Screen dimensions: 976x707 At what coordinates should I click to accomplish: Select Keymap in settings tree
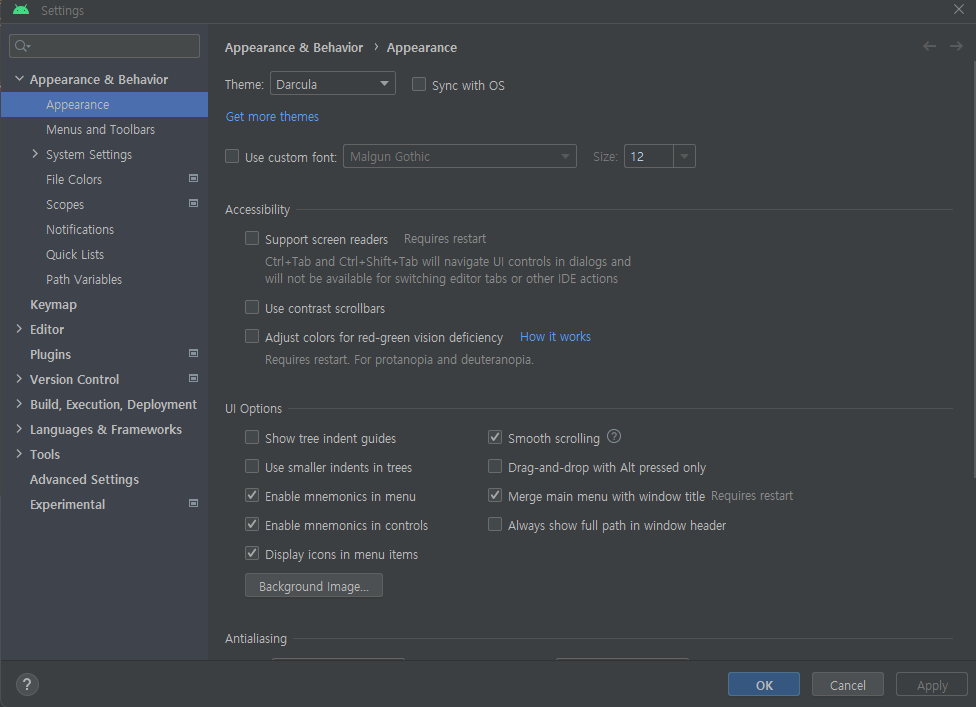coord(53,304)
